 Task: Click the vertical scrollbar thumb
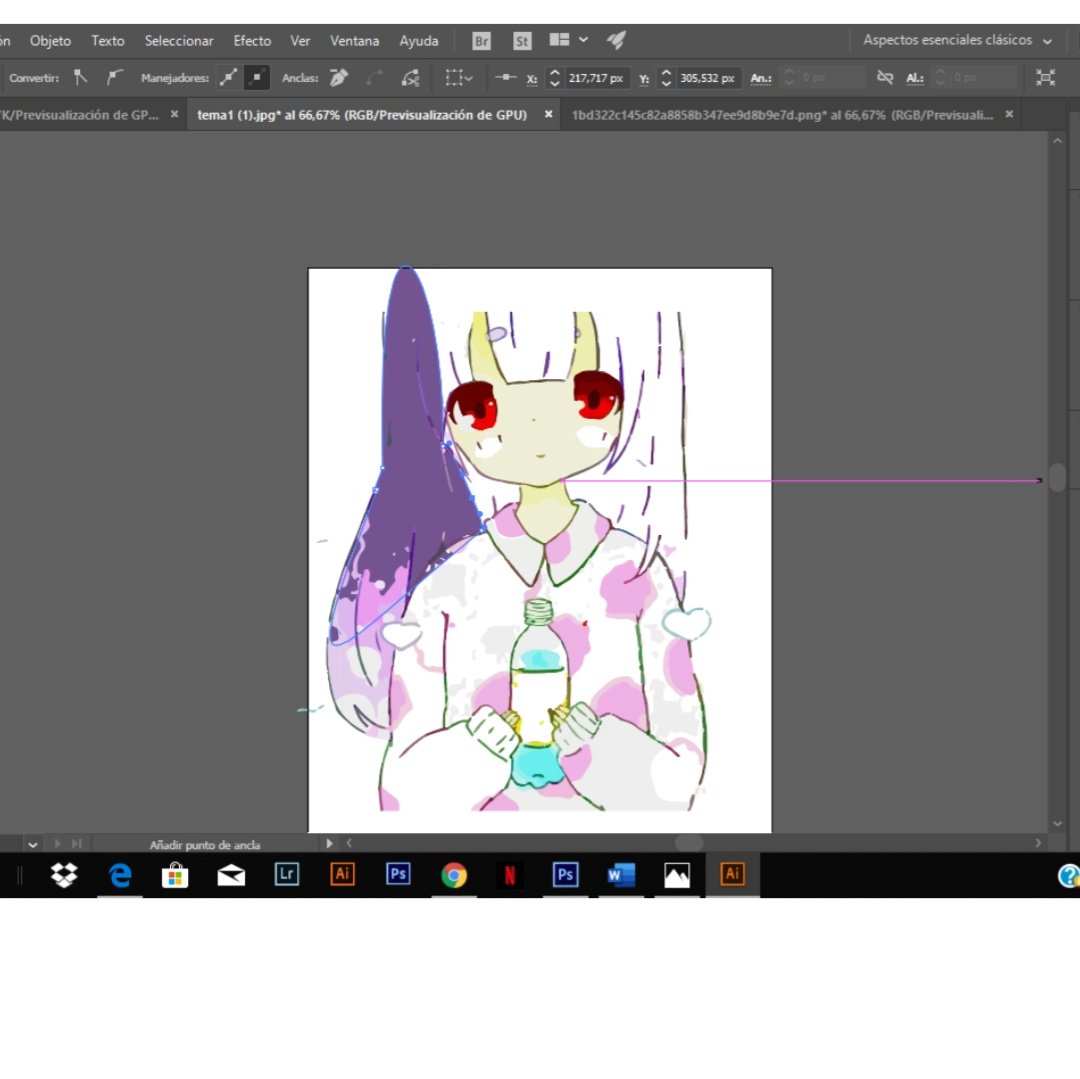point(1057,477)
